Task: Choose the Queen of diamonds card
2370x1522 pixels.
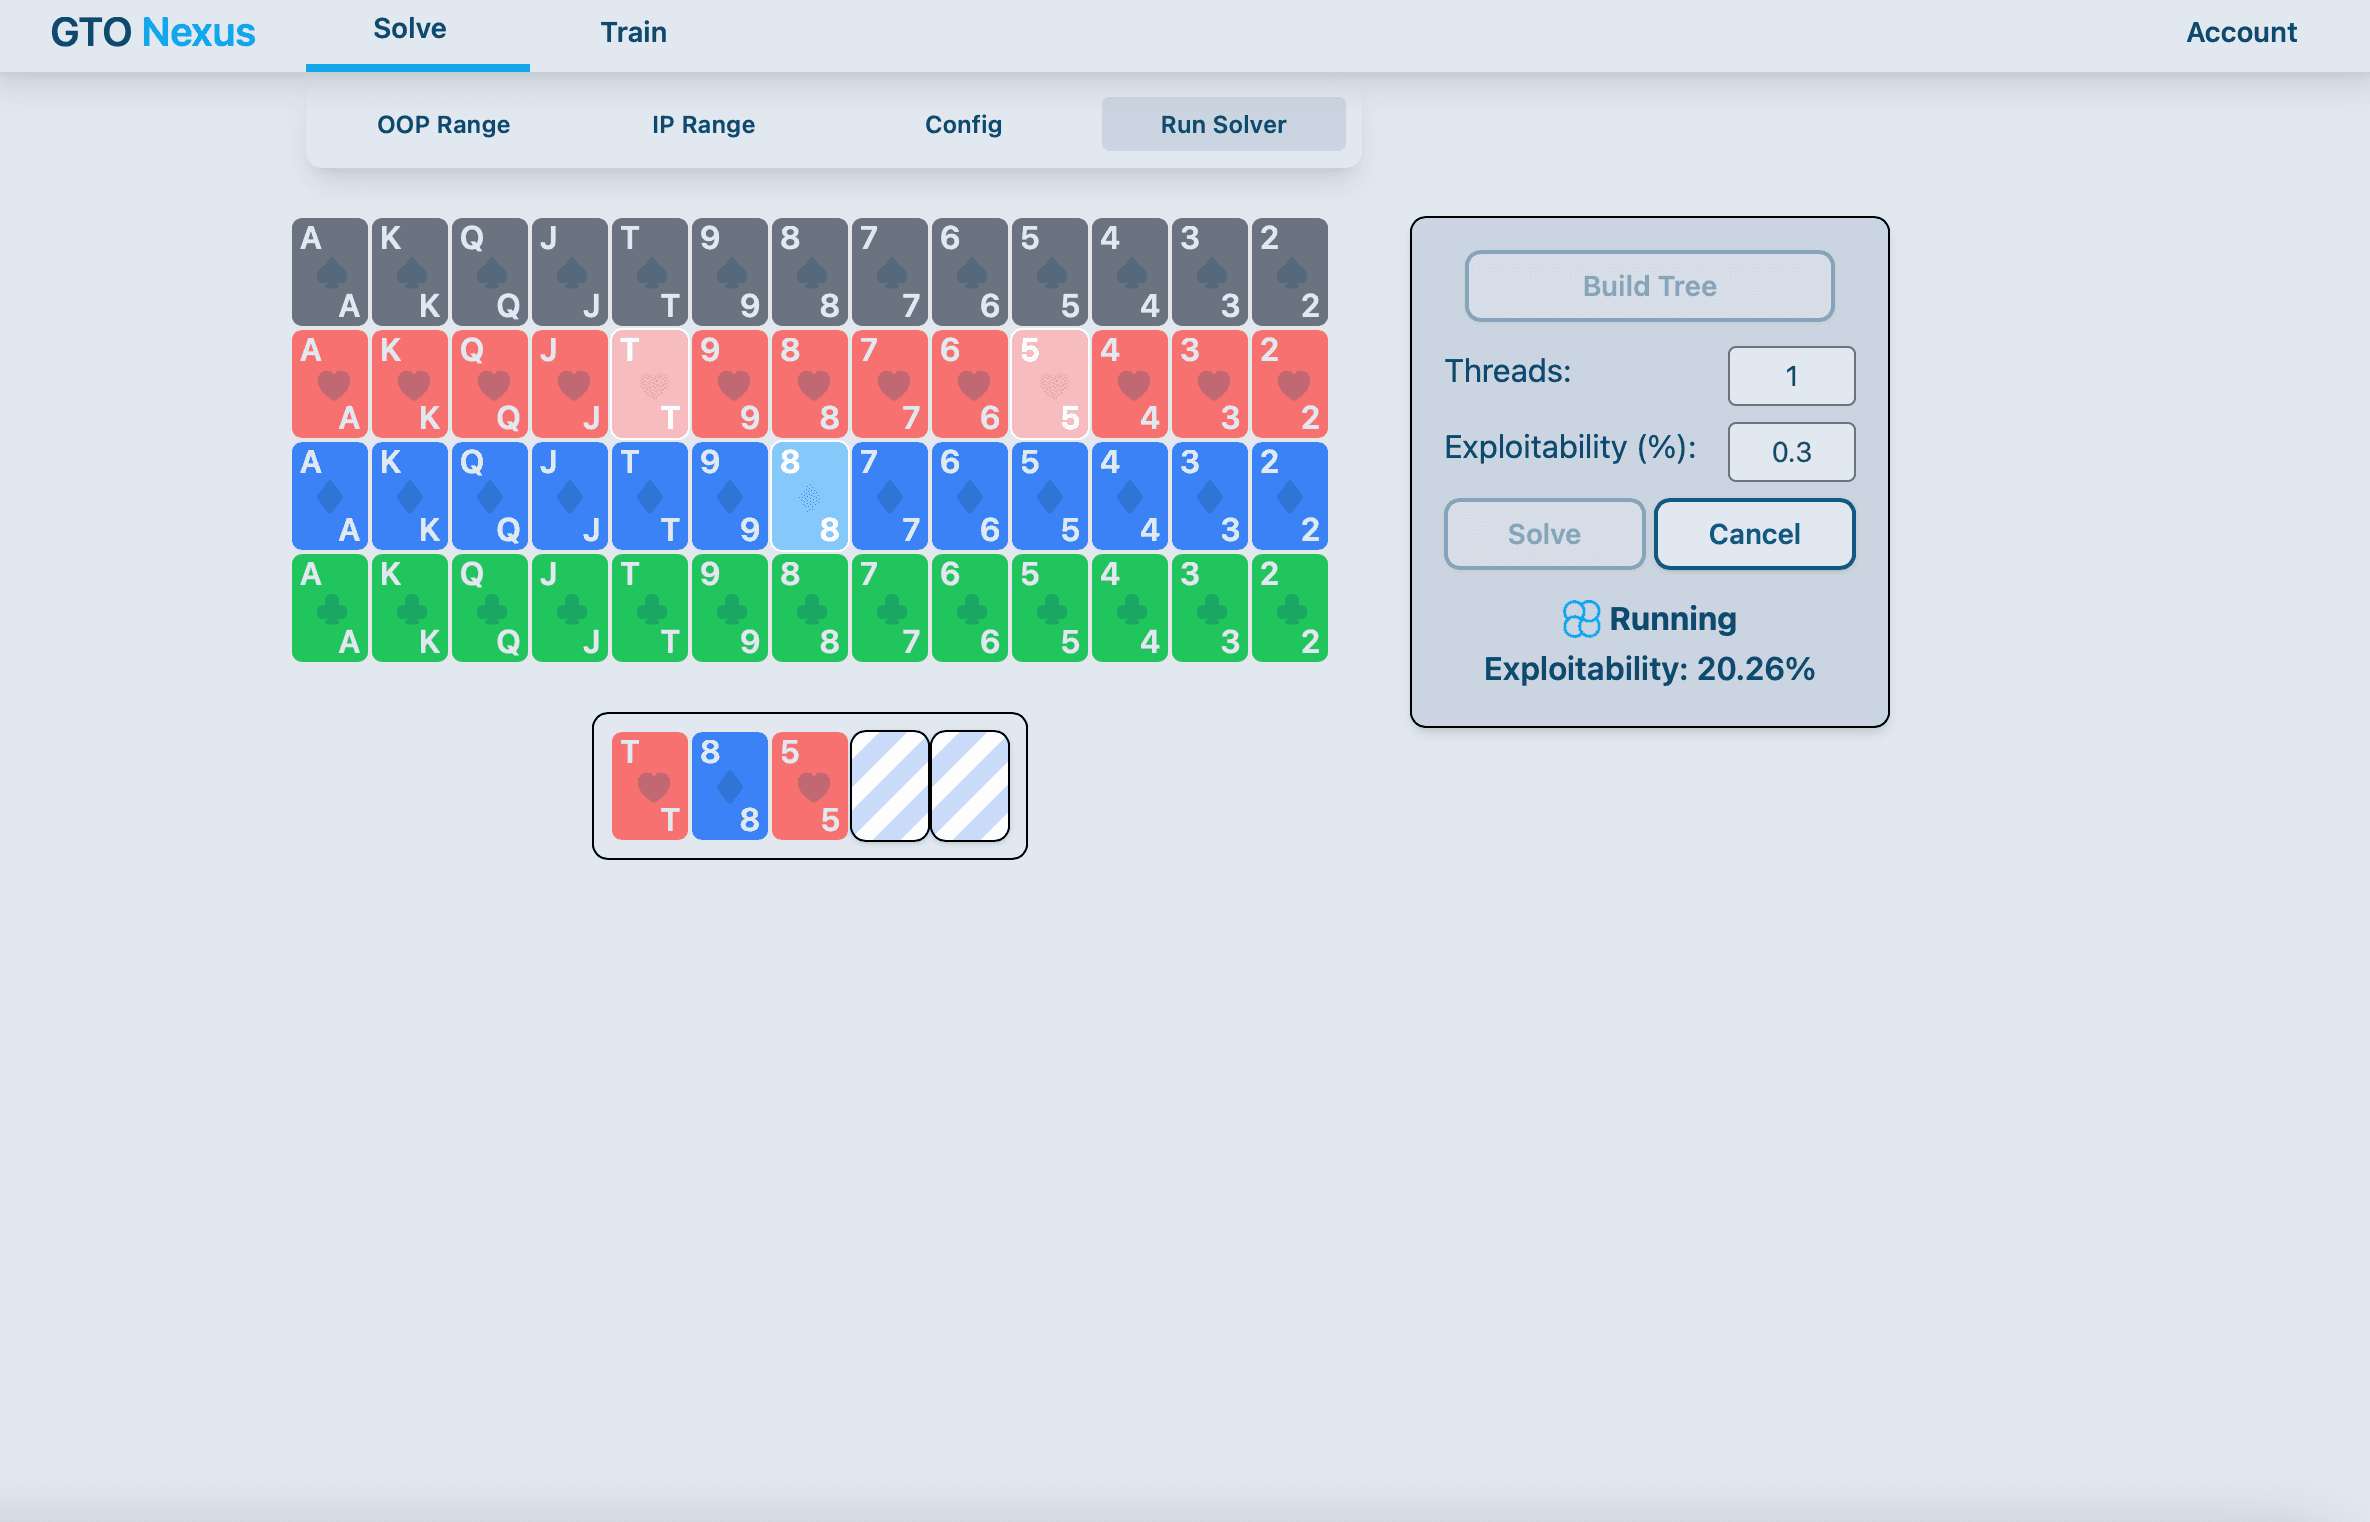Action: coord(490,496)
